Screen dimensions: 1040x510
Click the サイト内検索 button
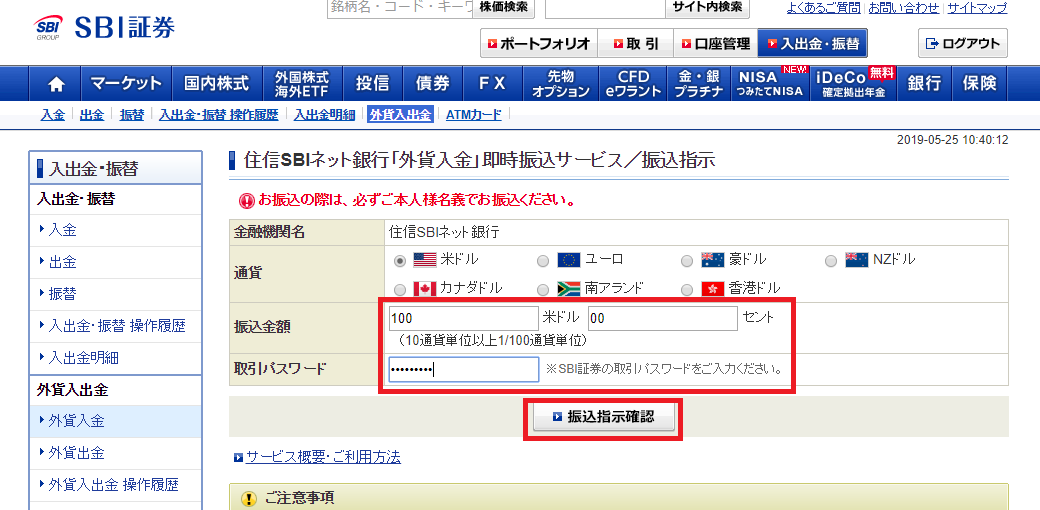708,8
